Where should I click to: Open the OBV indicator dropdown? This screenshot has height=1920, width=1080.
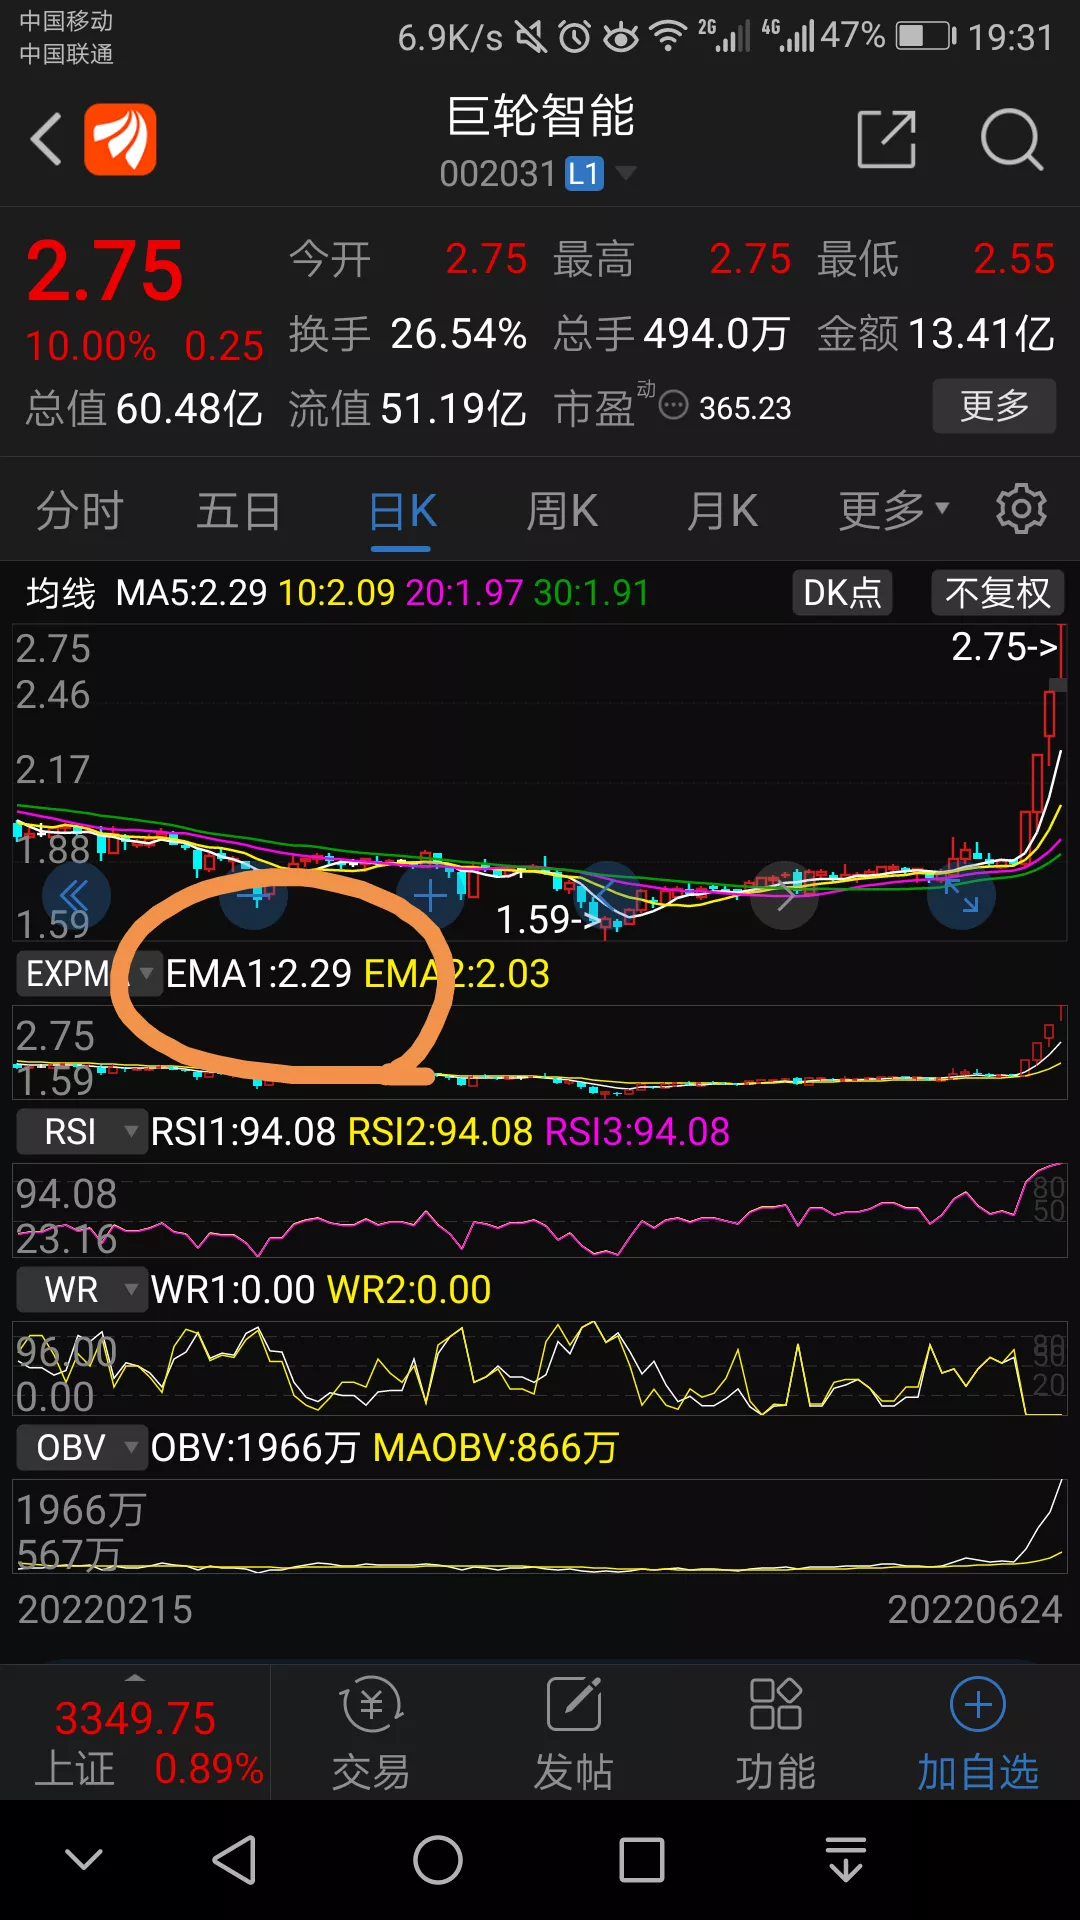82,1447
